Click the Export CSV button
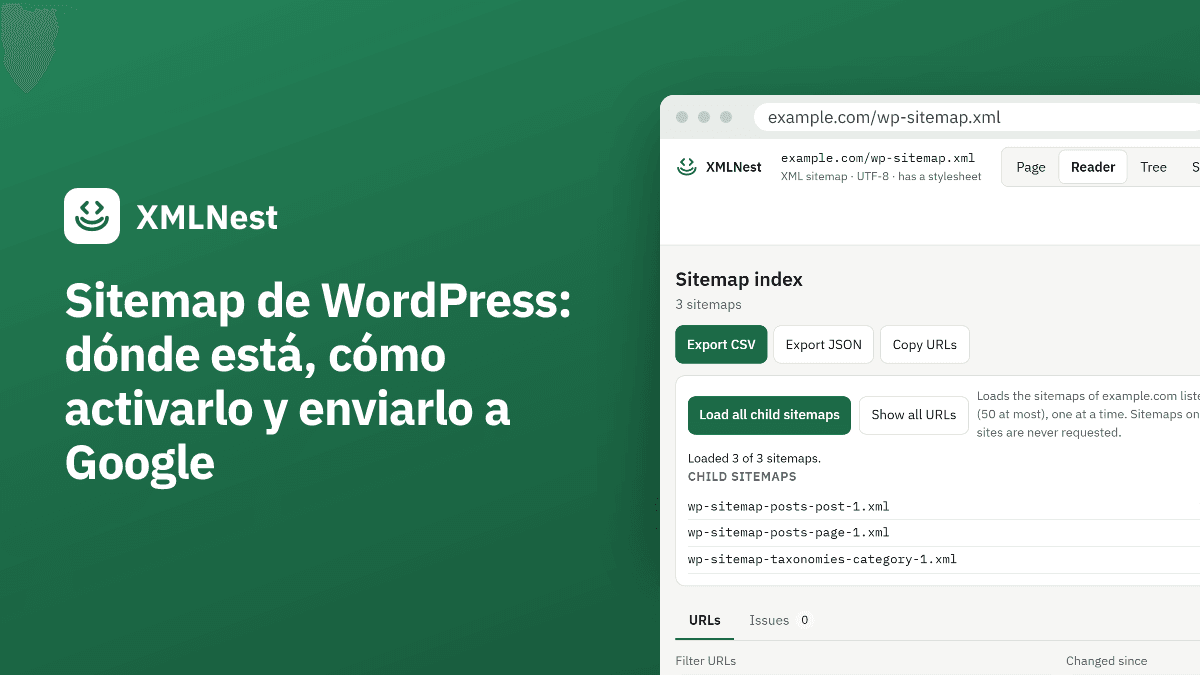The height and width of the screenshot is (675, 1200). tap(721, 344)
